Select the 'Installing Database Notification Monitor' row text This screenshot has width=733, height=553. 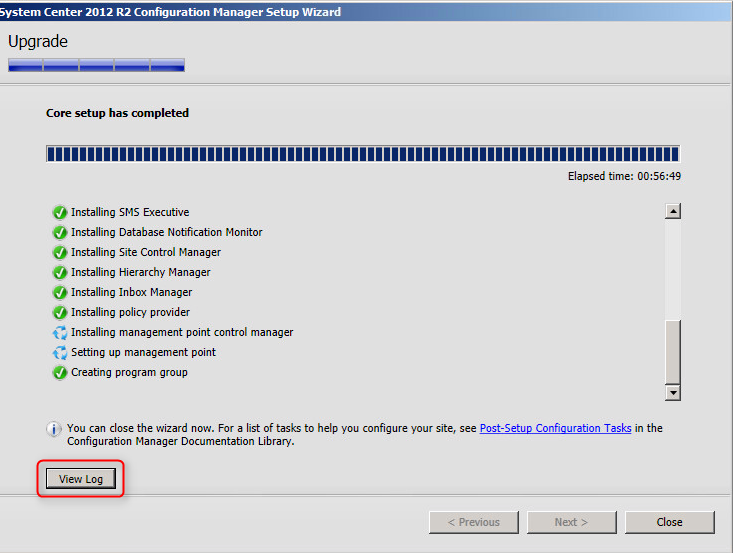166,232
